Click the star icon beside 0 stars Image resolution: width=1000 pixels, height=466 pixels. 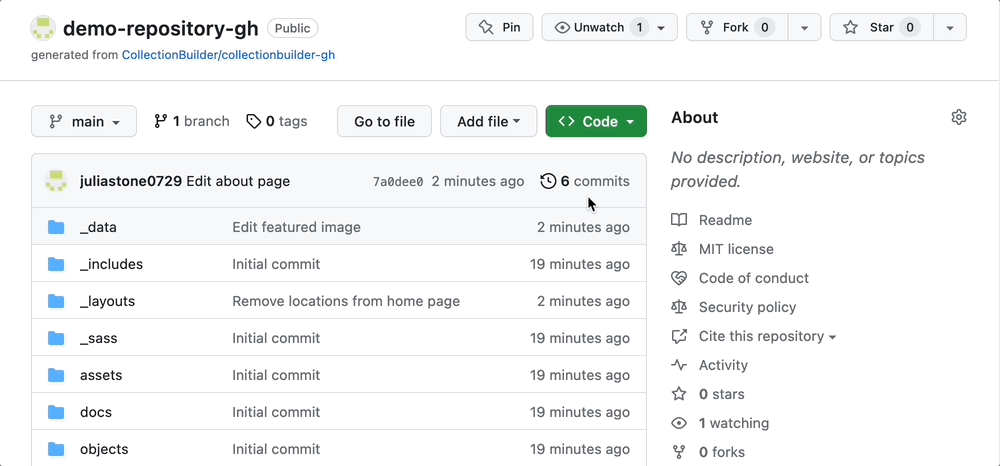click(x=679, y=394)
